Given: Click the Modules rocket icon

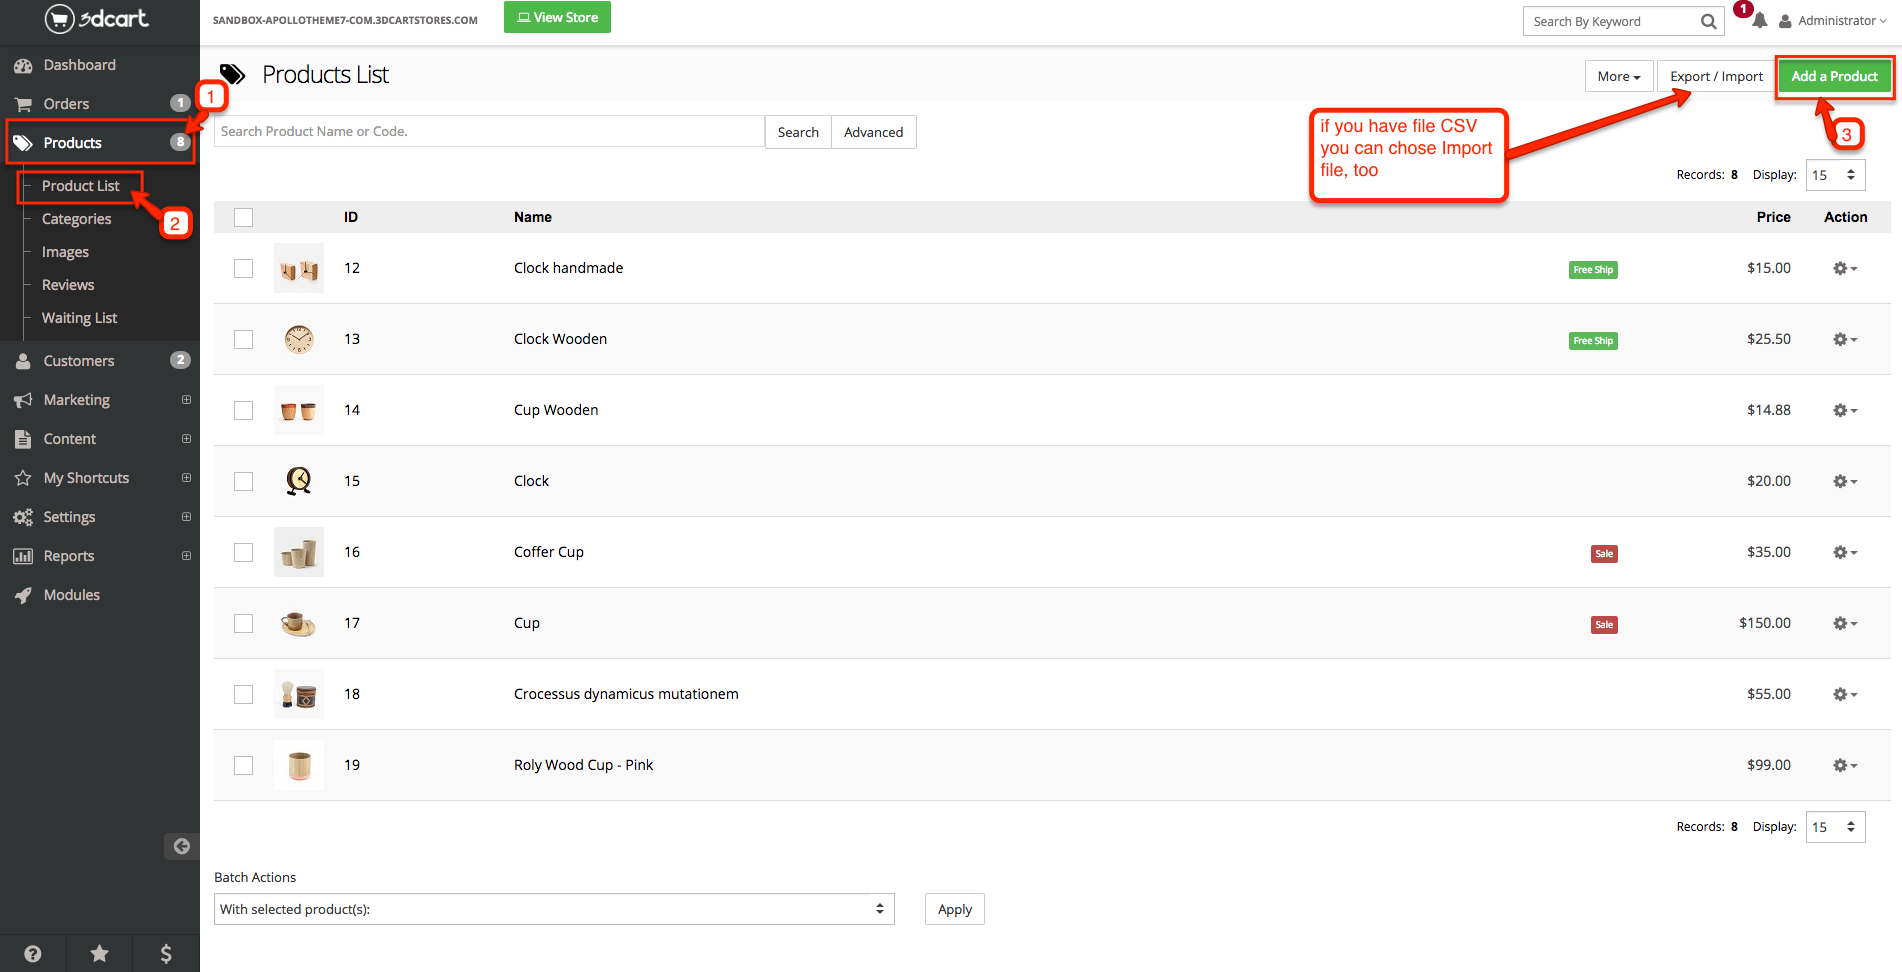Looking at the screenshot, I should (x=23, y=595).
